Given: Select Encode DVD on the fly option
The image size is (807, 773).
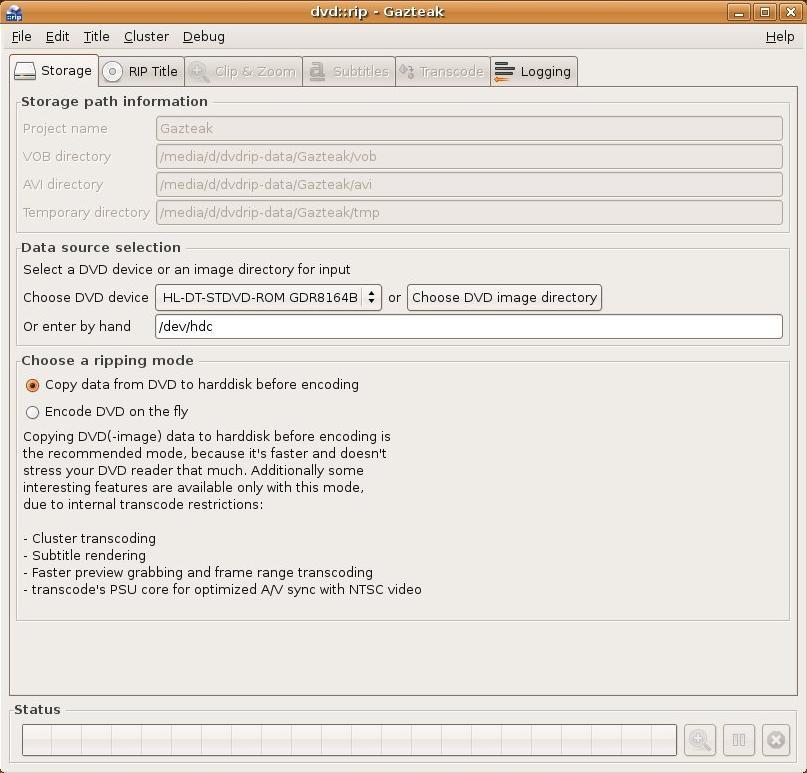Looking at the screenshot, I should tap(107, 412).
